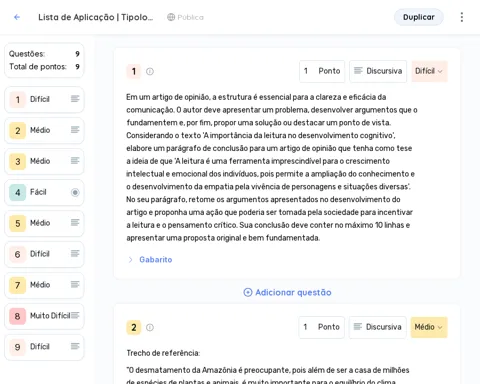480x384 pixels.
Task: Click the Total de pontos: label
Action: 38,67
